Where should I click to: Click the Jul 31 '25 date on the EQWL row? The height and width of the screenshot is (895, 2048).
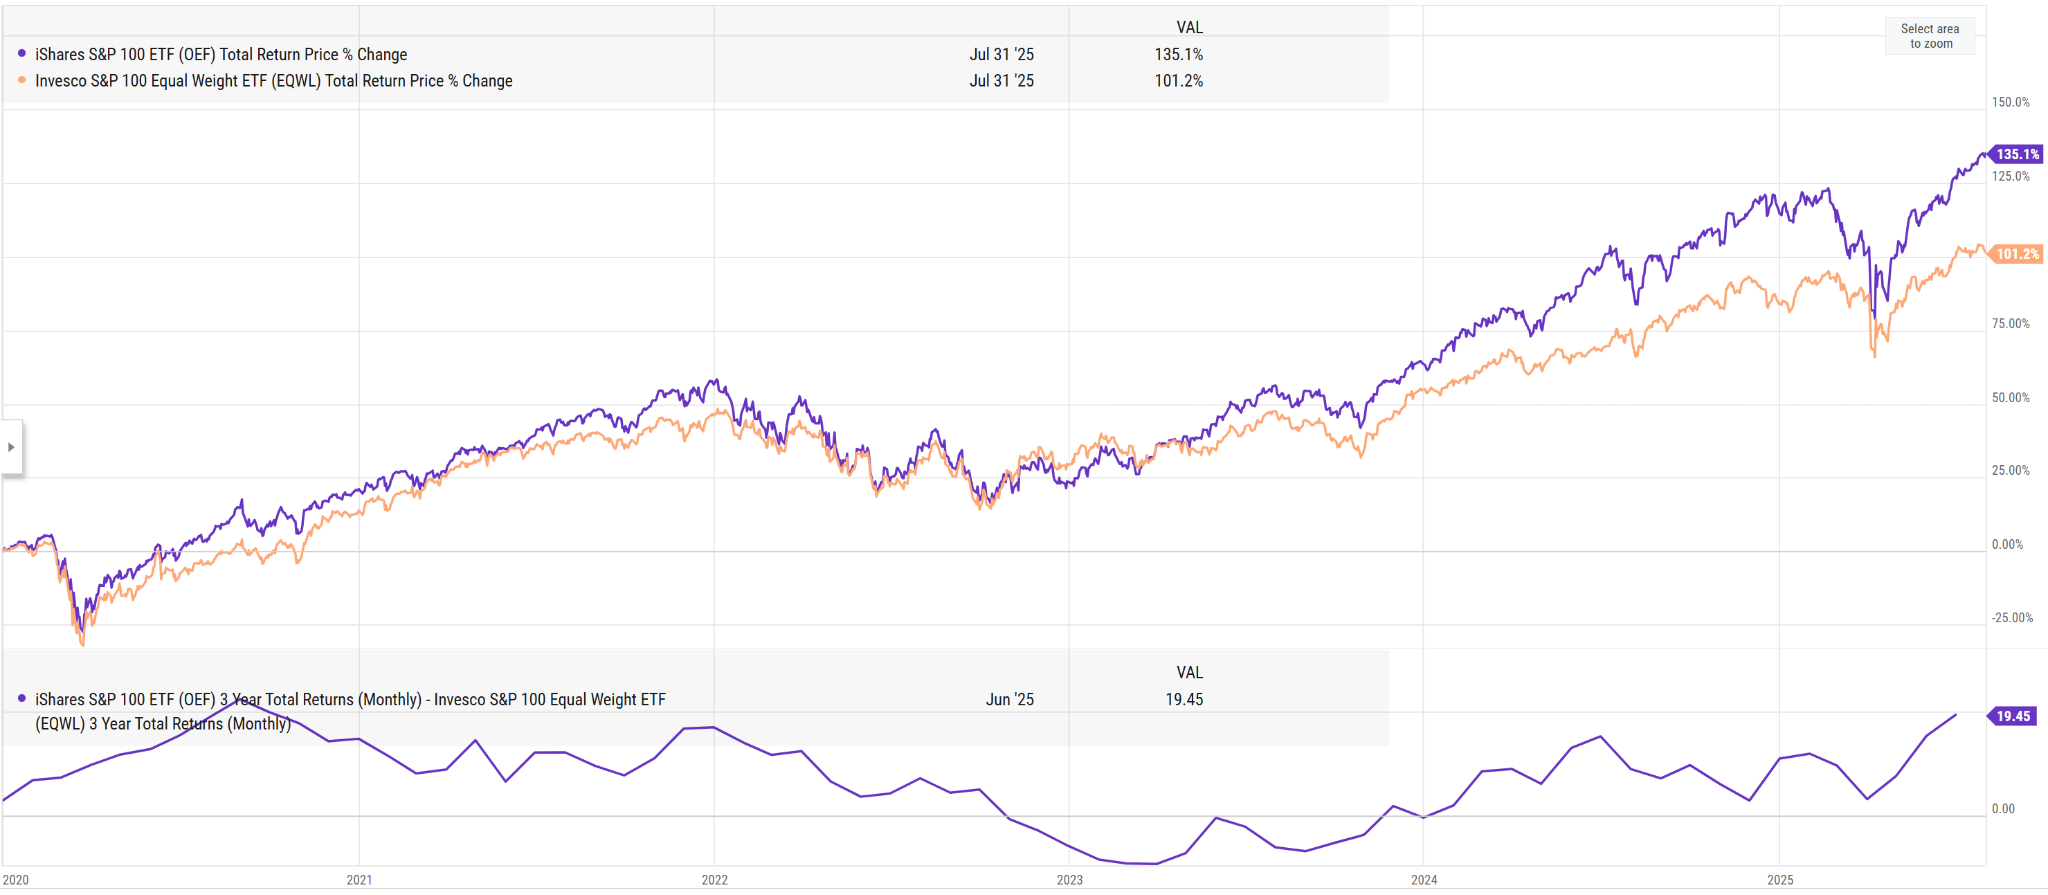pos(1002,81)
